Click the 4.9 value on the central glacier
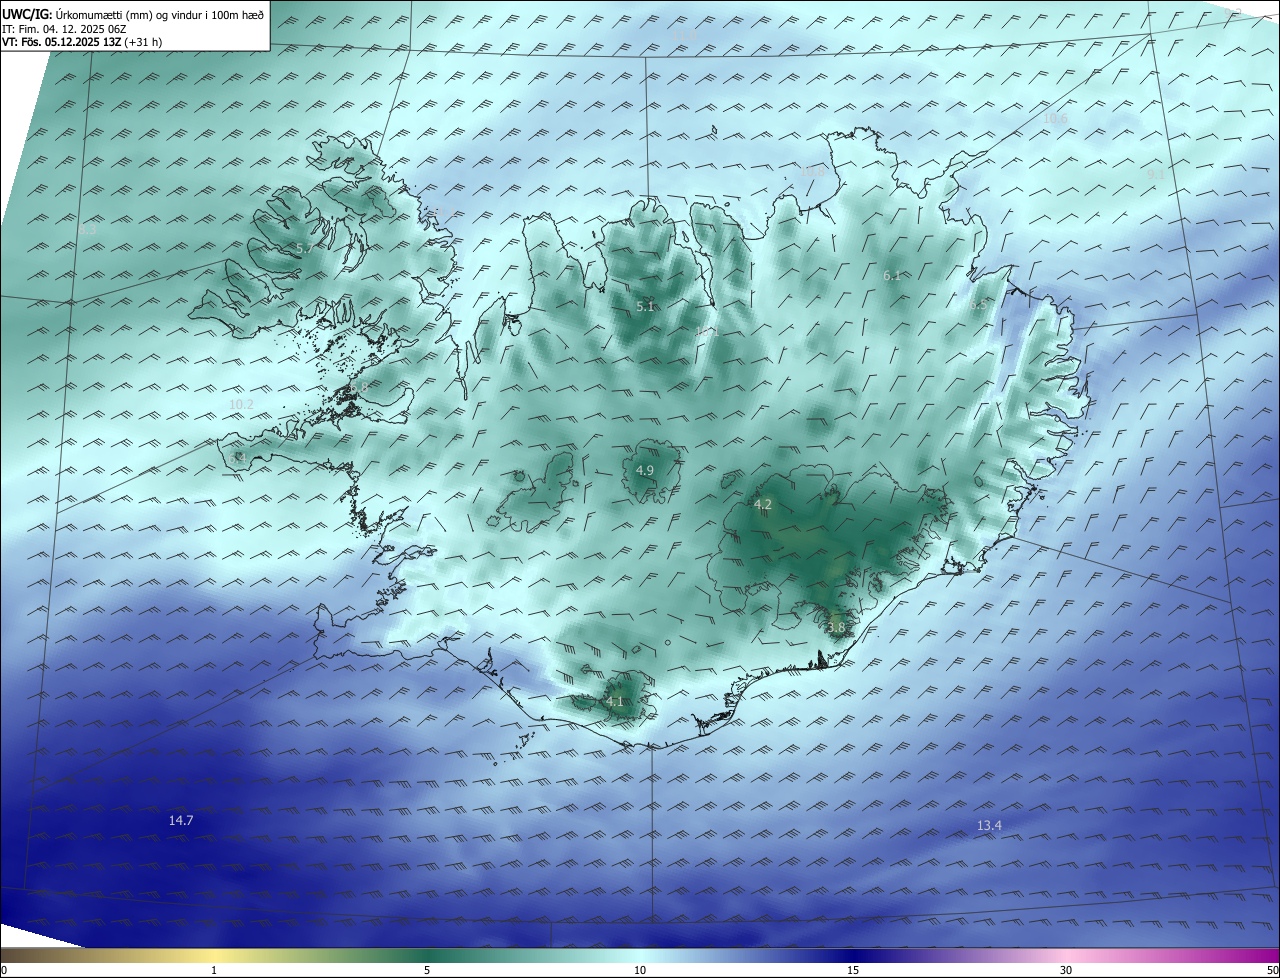Screen dimensions: 1280x978 (x=645, y=470)
